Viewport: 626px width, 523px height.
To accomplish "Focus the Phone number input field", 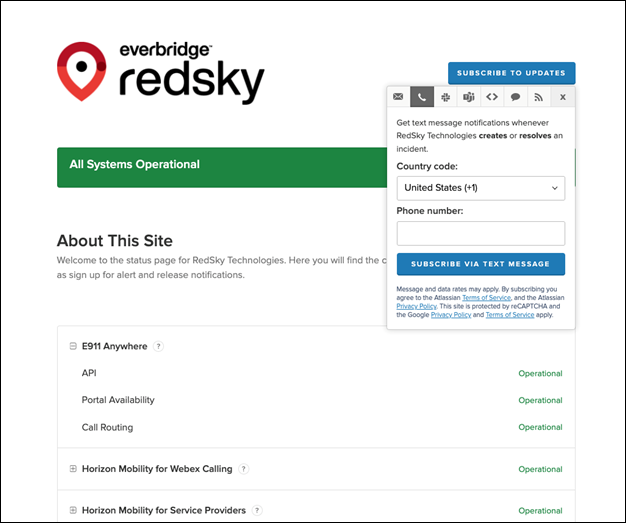I will [x=481, y=234].
